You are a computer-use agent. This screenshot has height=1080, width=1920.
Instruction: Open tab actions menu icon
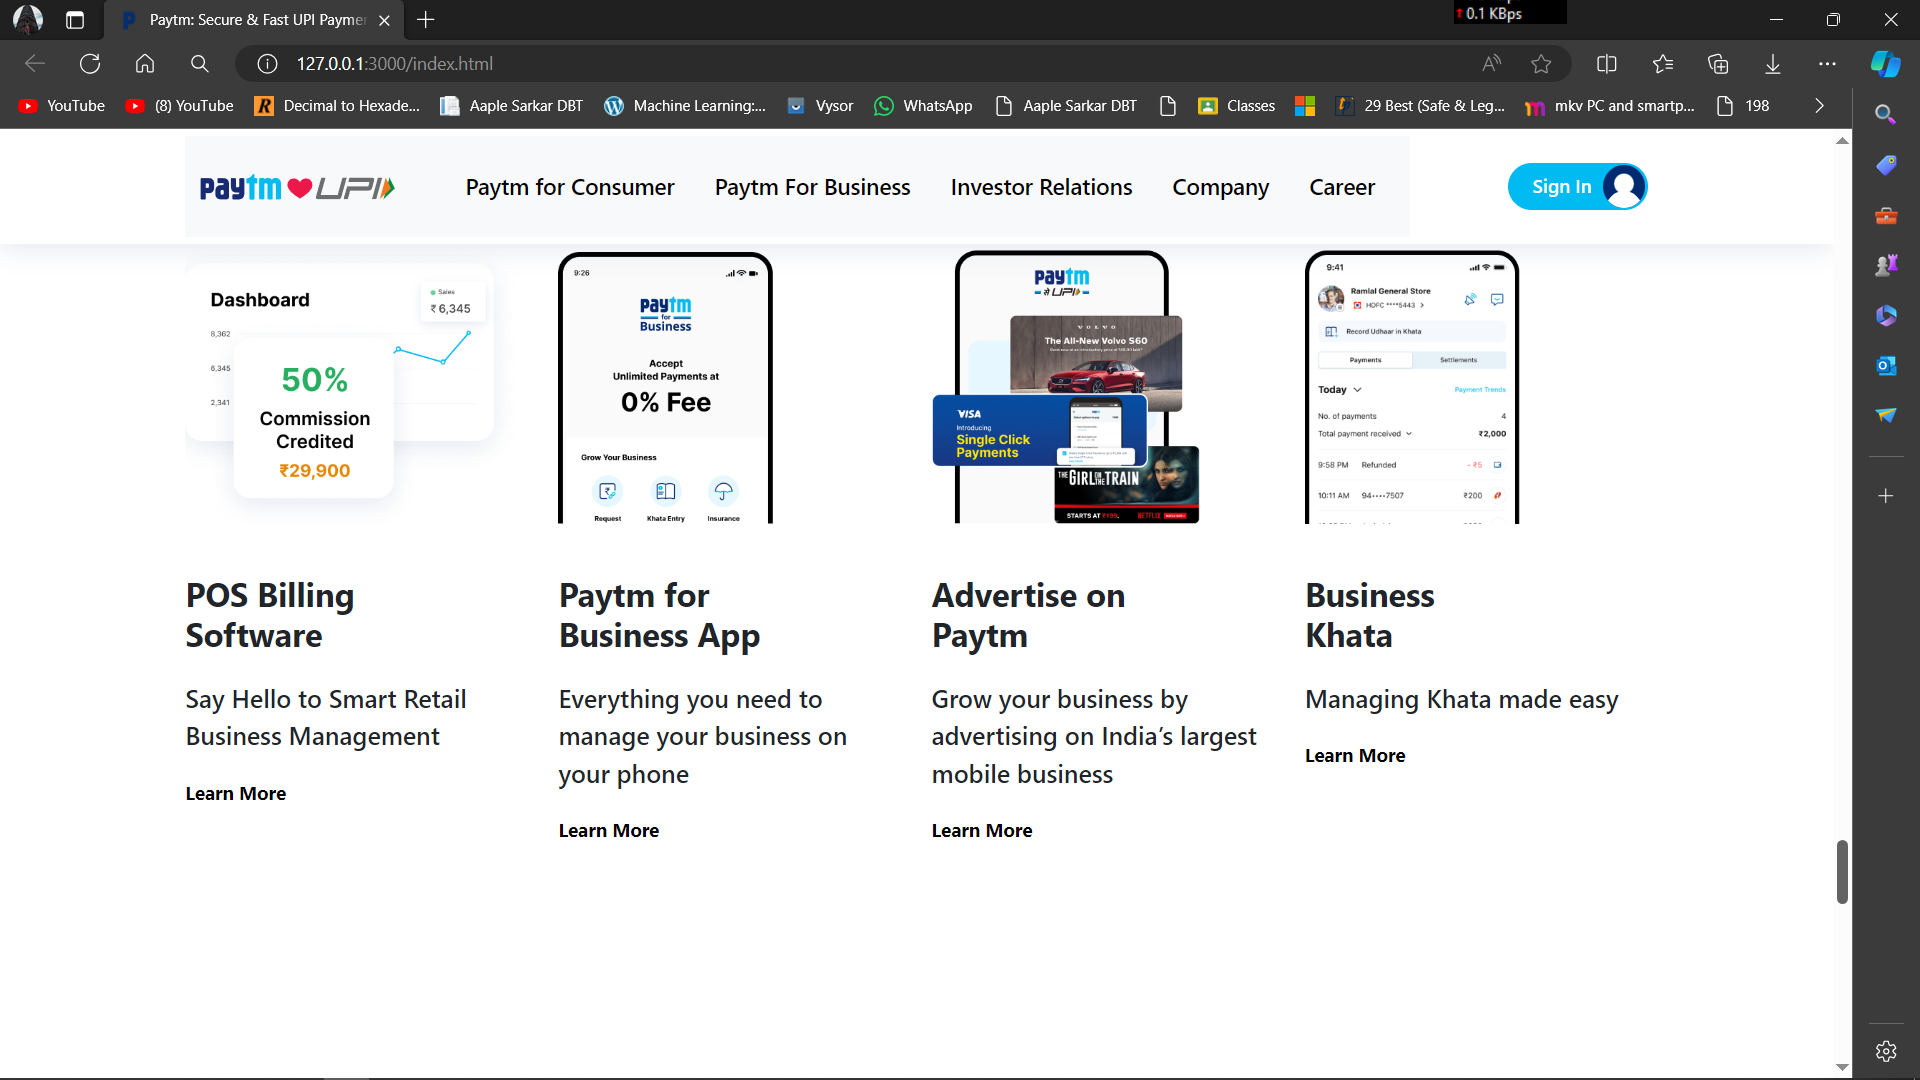point(75,20)
